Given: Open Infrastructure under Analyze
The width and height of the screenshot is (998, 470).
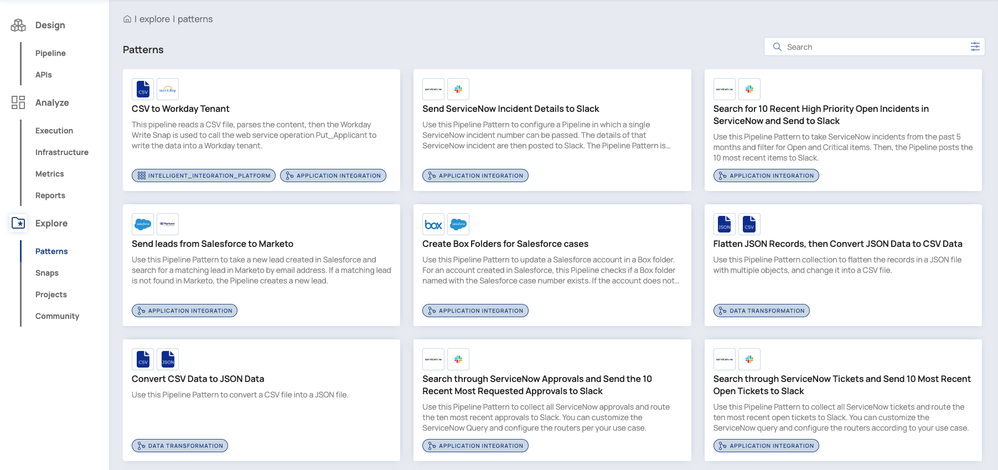Looking at the screenshot, I should [x=62, y=153].
